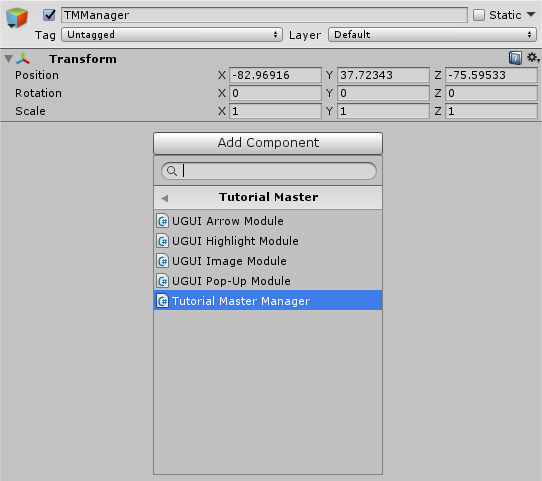
Task: Click the UGUI Highlight Module script icon
Action: pyautogui.click(x=162, y=241)
